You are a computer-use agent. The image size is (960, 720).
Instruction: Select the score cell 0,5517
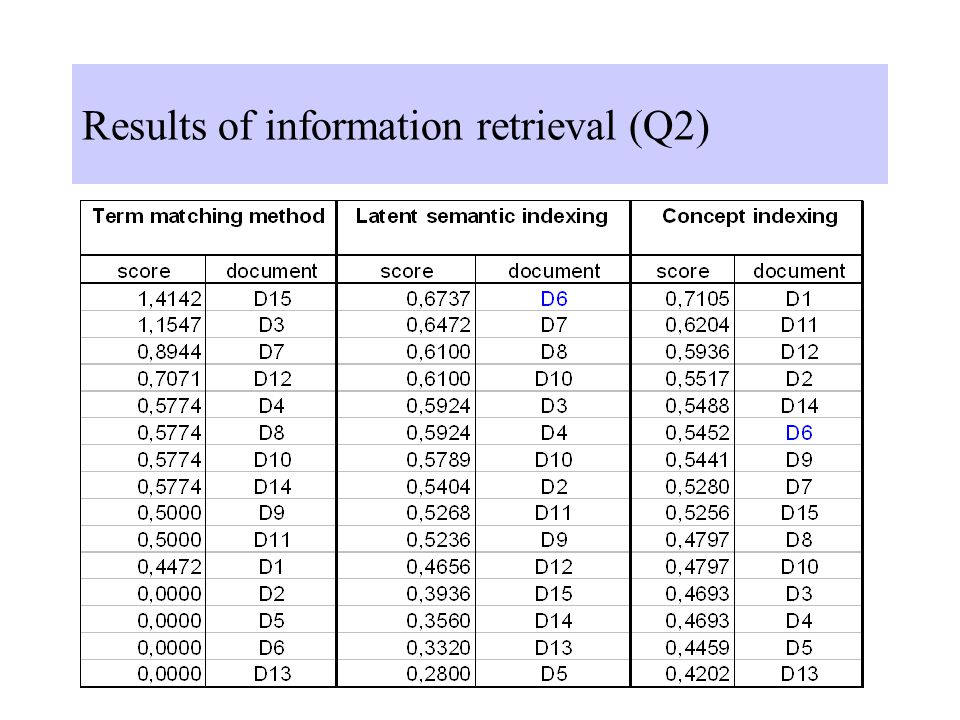coord(683,378)
